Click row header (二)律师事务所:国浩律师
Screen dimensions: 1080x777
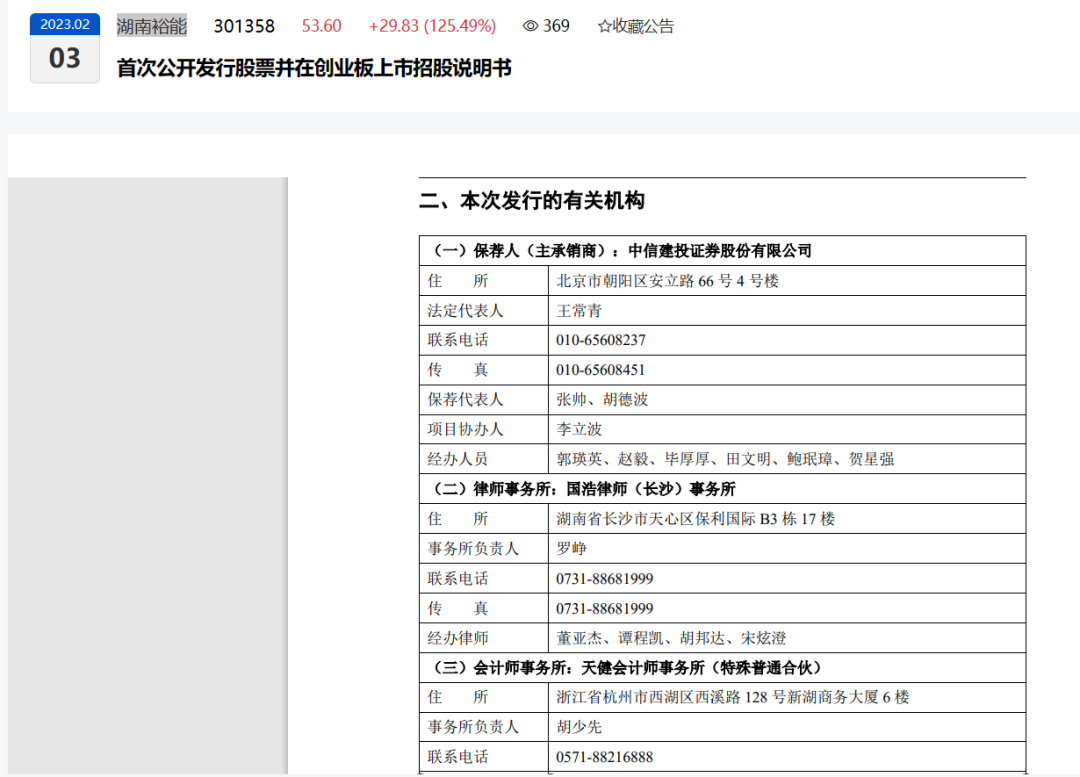(723, 489)
